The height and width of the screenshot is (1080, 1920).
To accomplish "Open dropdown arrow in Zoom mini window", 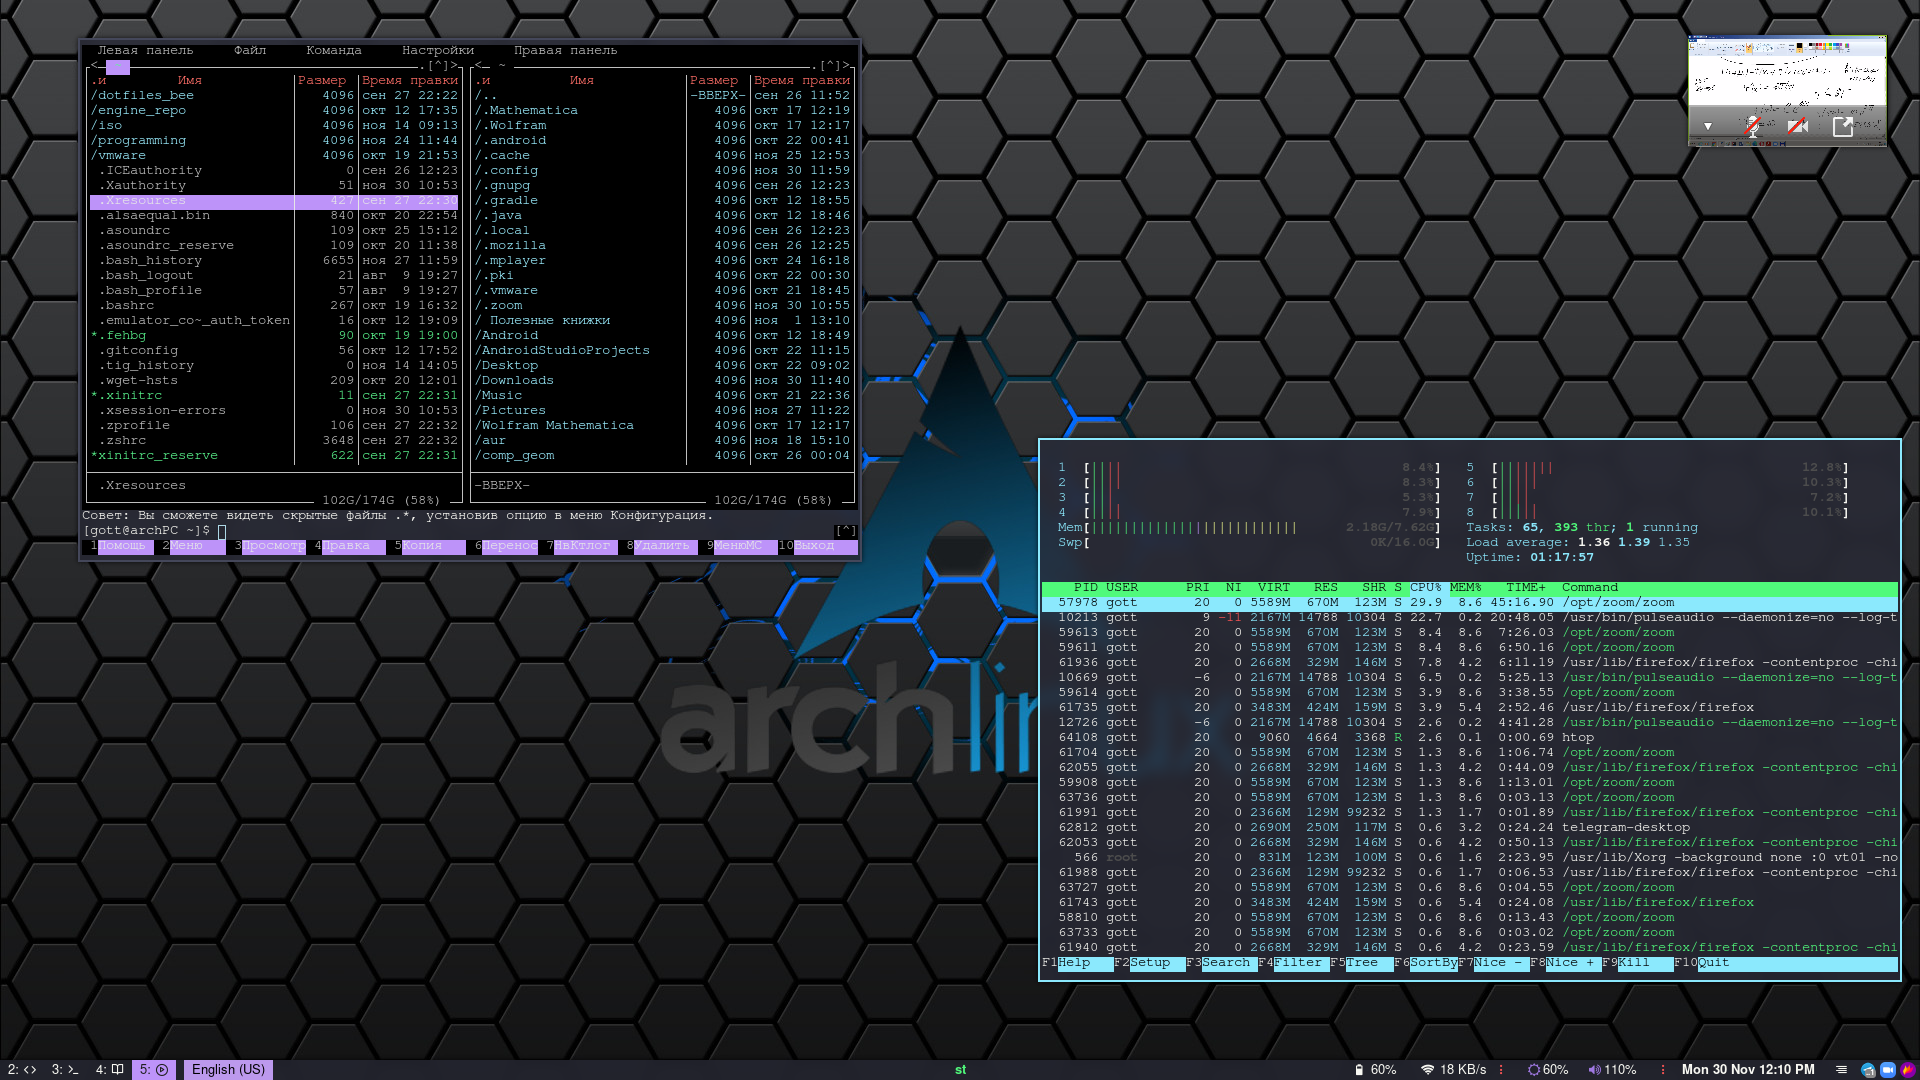I will pyautogui.click(x=1708, y=127).
